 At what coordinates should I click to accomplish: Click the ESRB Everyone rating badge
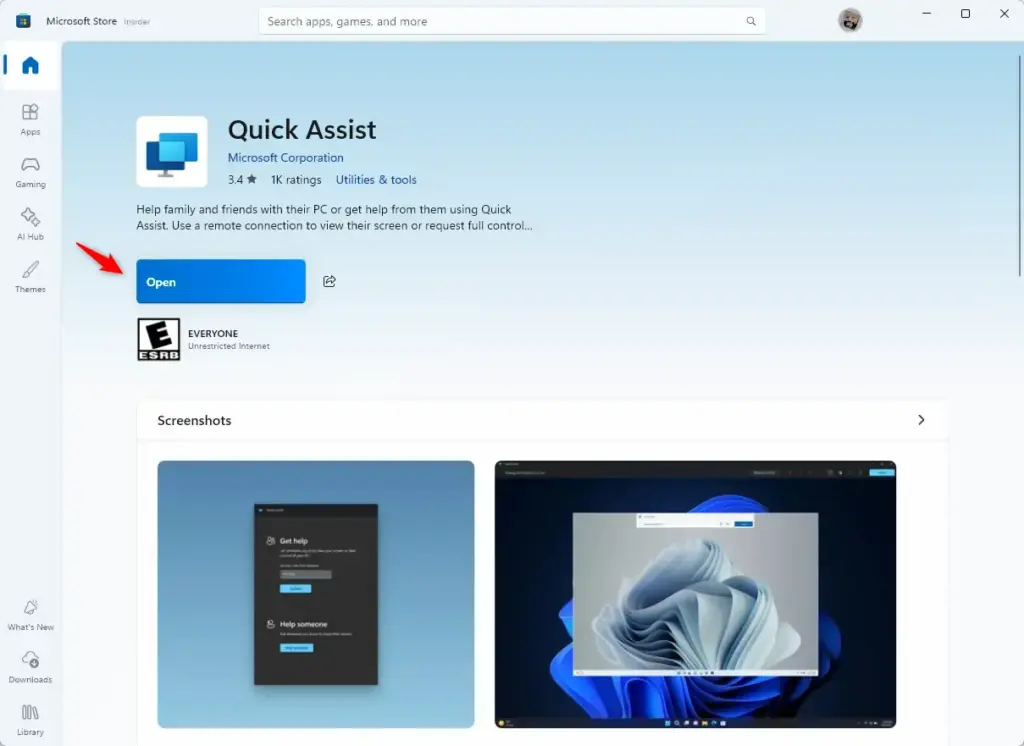(159, 339)
